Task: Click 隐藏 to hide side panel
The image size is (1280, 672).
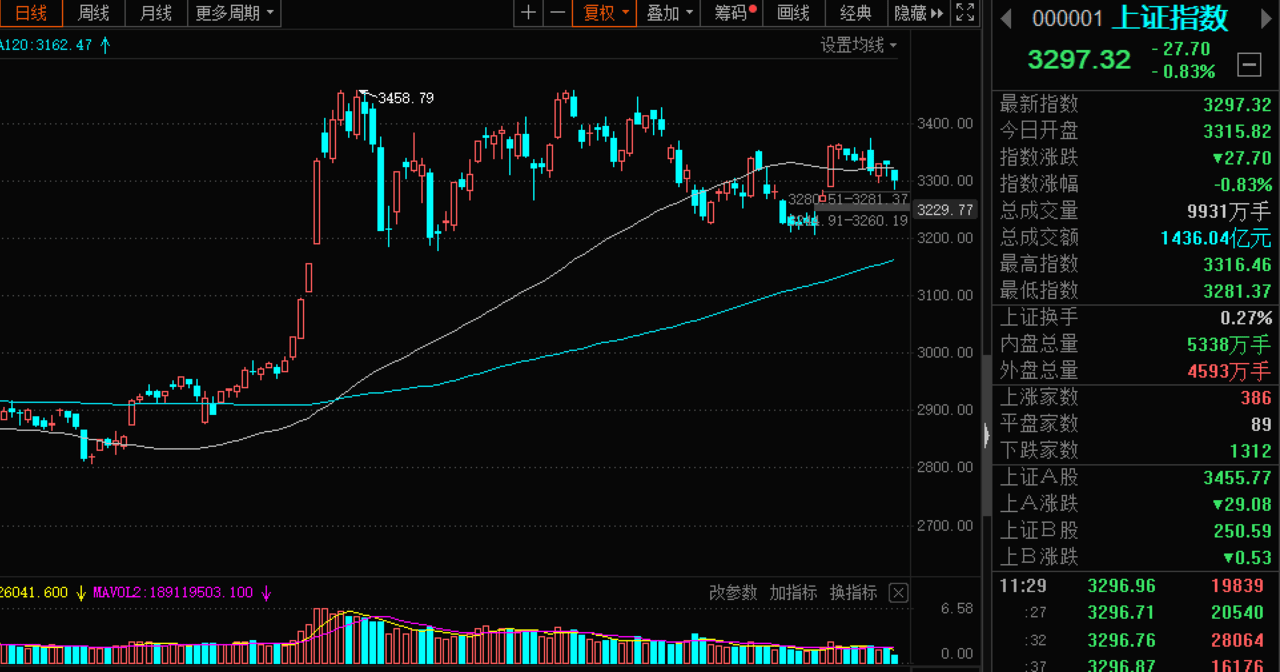Action: 918,13
